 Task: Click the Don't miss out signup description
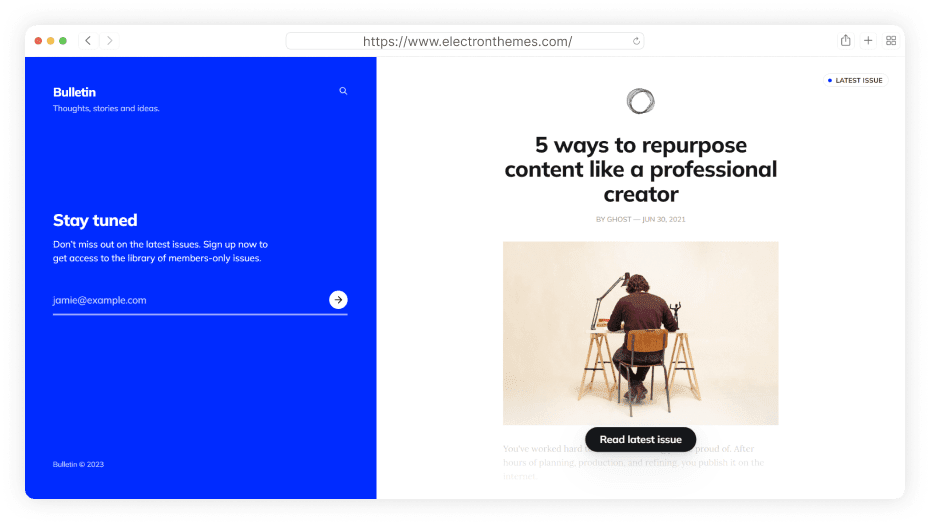[160, 251]
